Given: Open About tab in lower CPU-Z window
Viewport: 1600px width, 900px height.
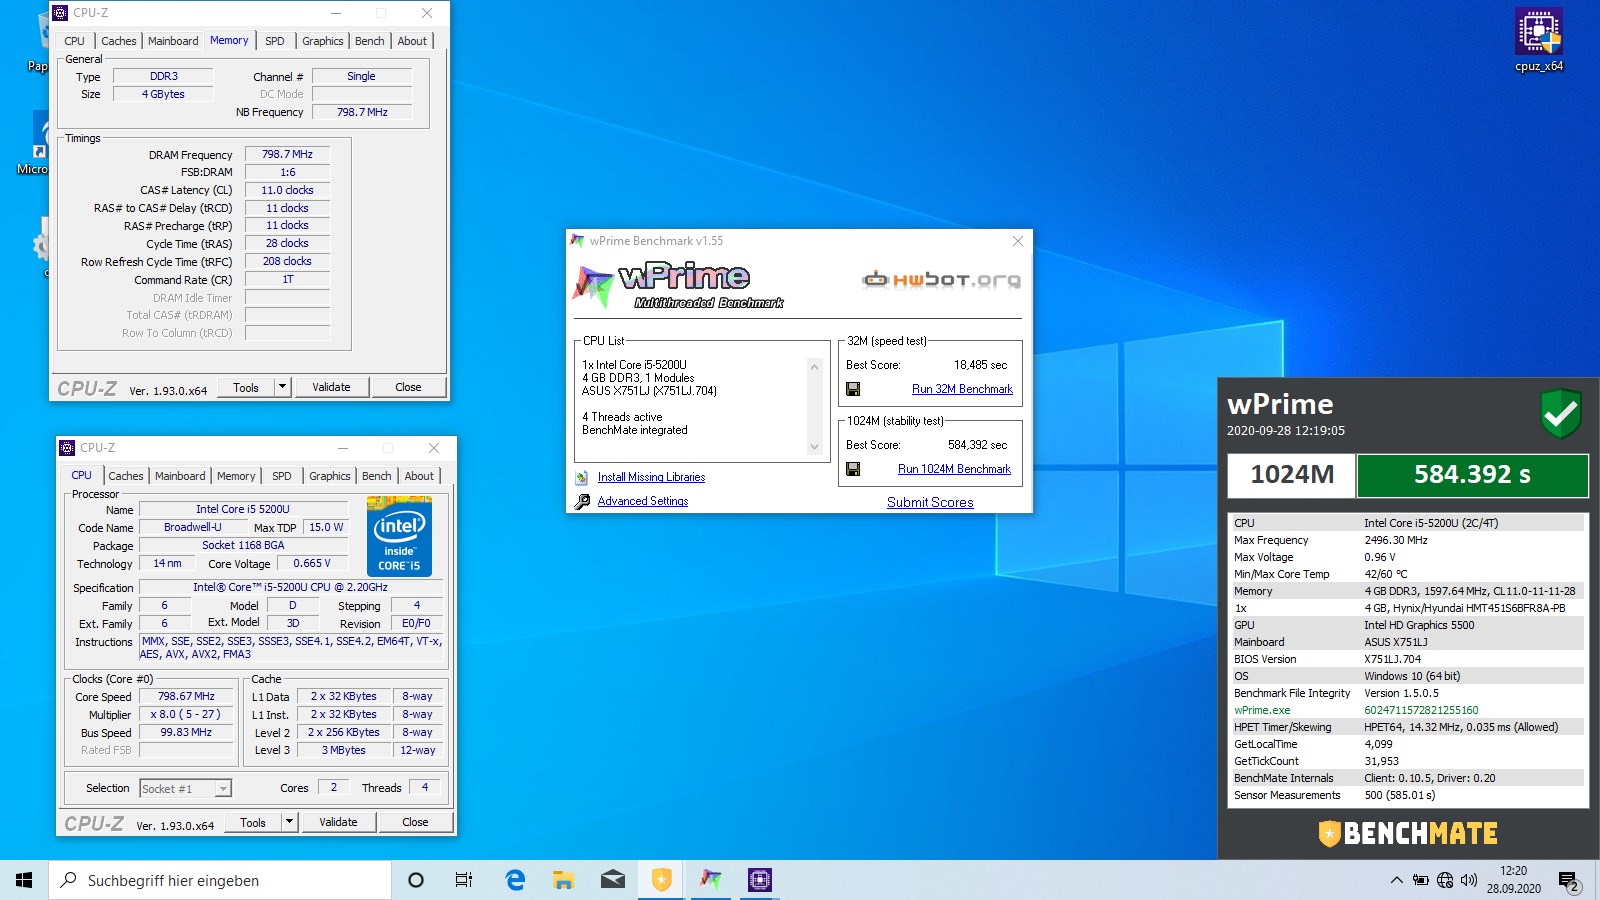Looking at the screenshot, I should [x=419, y=476].
